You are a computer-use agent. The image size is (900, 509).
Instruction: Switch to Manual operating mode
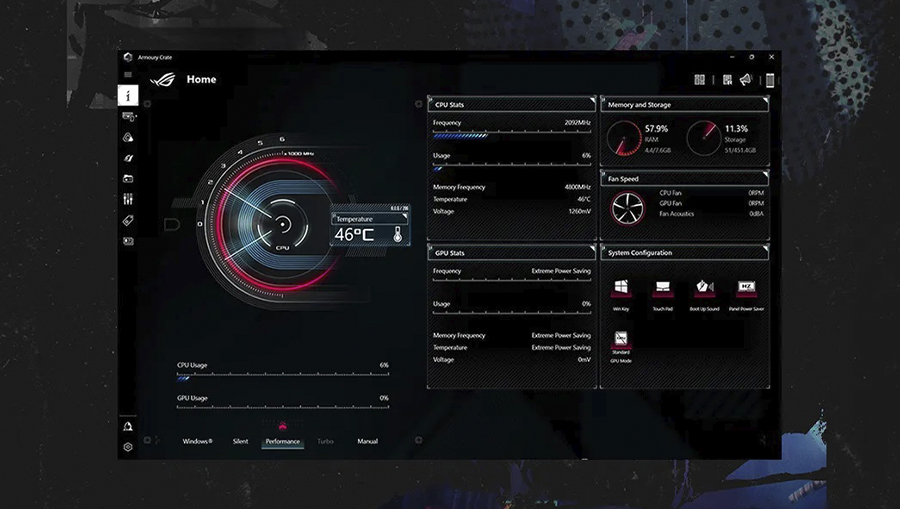pyautogui.click(x=367, y=441)
